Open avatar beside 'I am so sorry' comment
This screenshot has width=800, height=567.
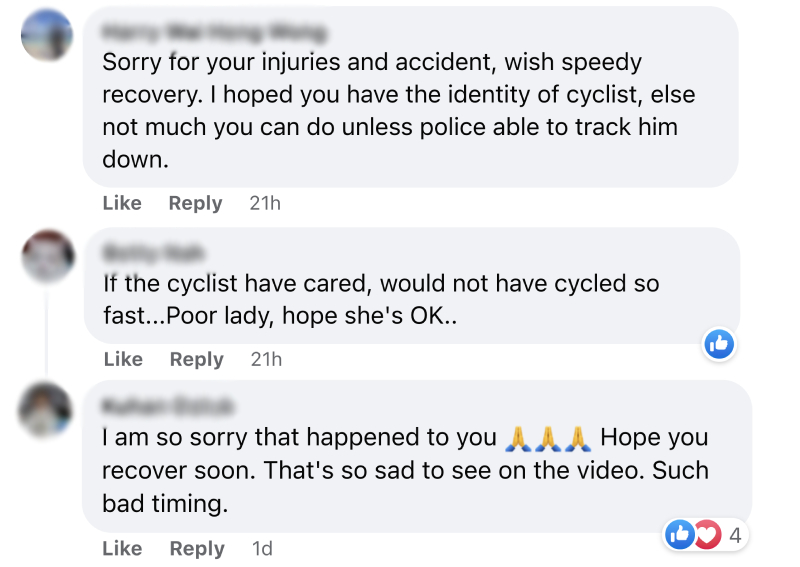tap(47, 411)
